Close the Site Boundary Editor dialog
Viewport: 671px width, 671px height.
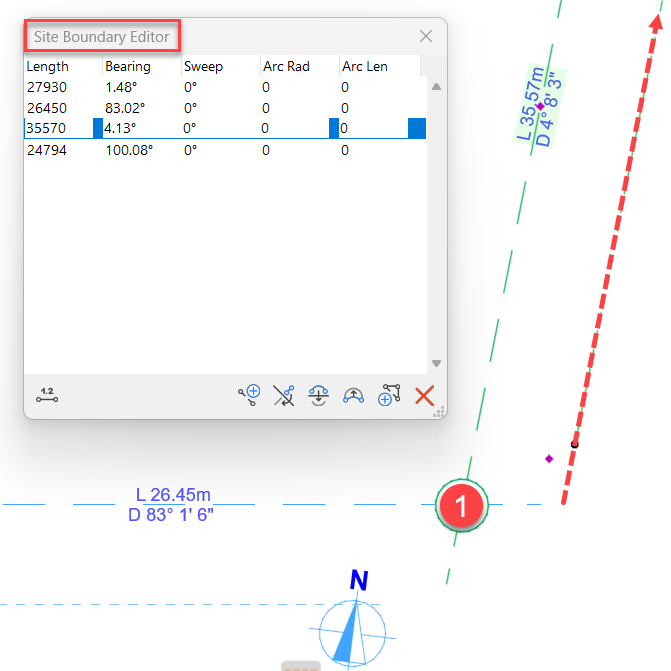point(426,36)
